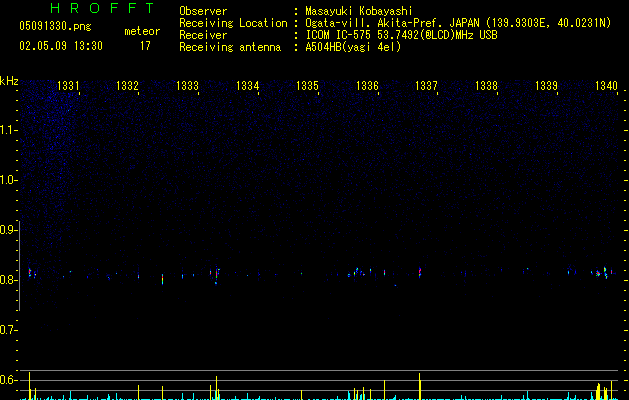Image resolution: width=629 pixels, height=400 pixels.
Task: Click the 1.1 kHz frequency label
Action: click(x=8, y=130)
